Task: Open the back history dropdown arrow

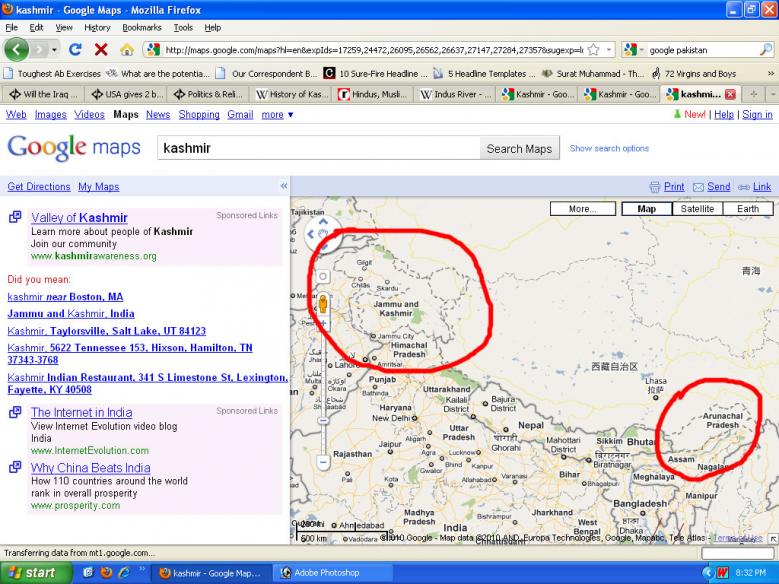Action: click(x=54, y=49)
